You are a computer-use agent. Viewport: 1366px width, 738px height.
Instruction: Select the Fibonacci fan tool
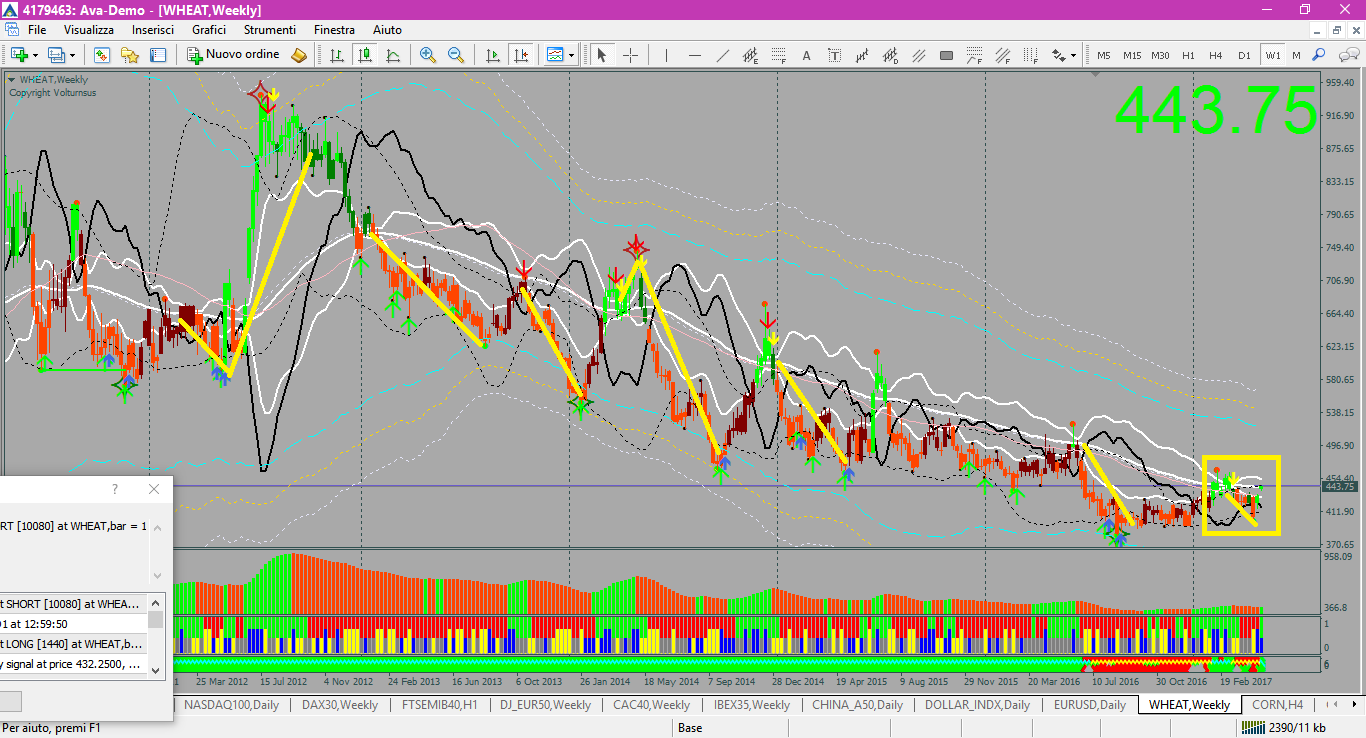click(x=1002, y=55)
